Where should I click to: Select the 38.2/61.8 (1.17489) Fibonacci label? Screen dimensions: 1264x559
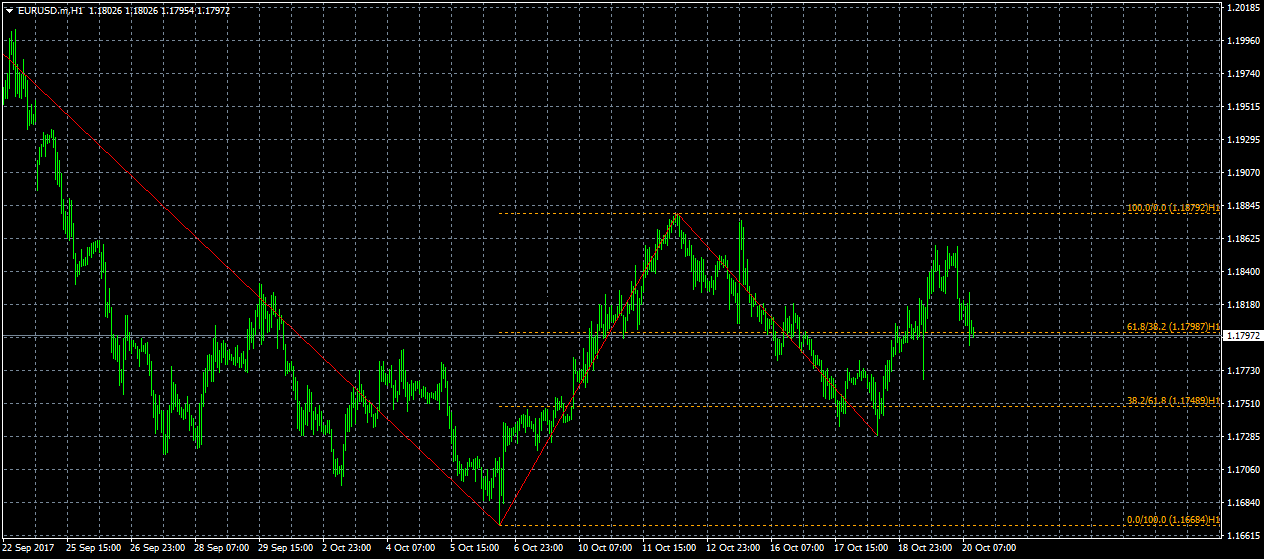pos(1173,401)
